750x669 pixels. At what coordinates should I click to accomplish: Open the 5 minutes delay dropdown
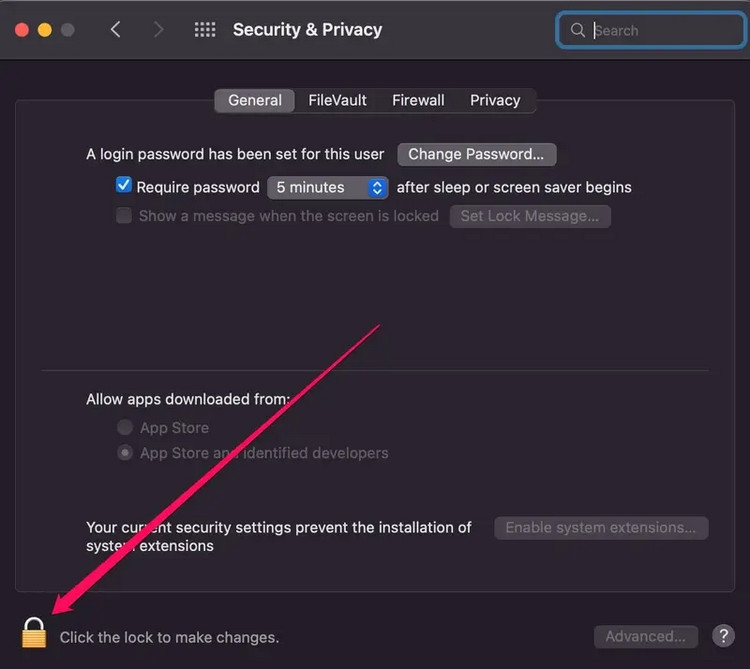tap(328, 187)
